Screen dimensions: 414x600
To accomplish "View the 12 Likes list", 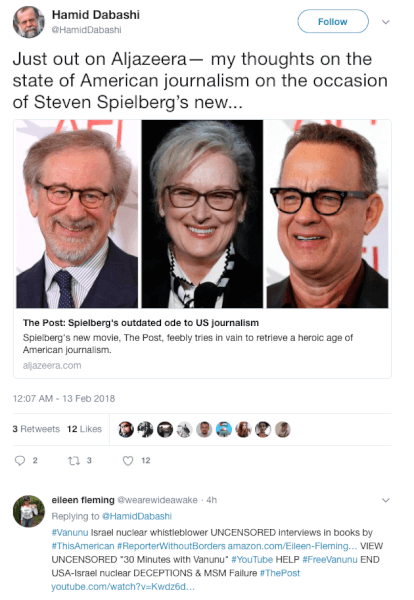I will point(84,429).
